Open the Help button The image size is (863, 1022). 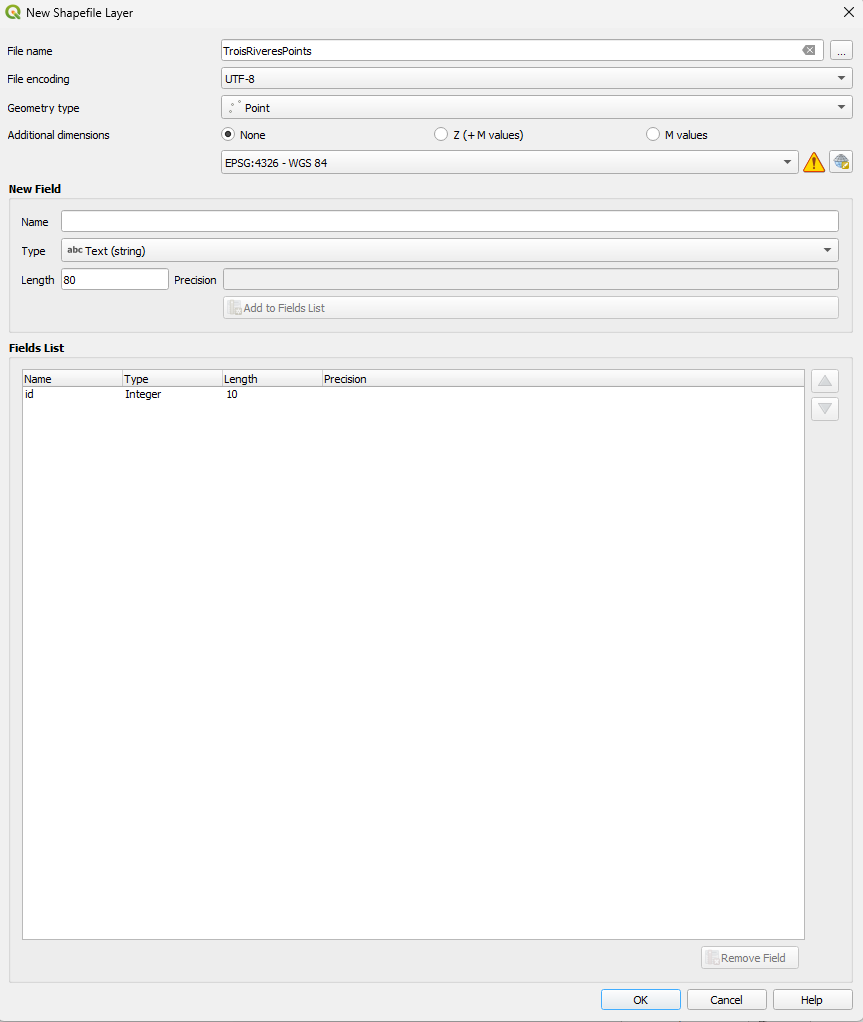point(812,1000)
